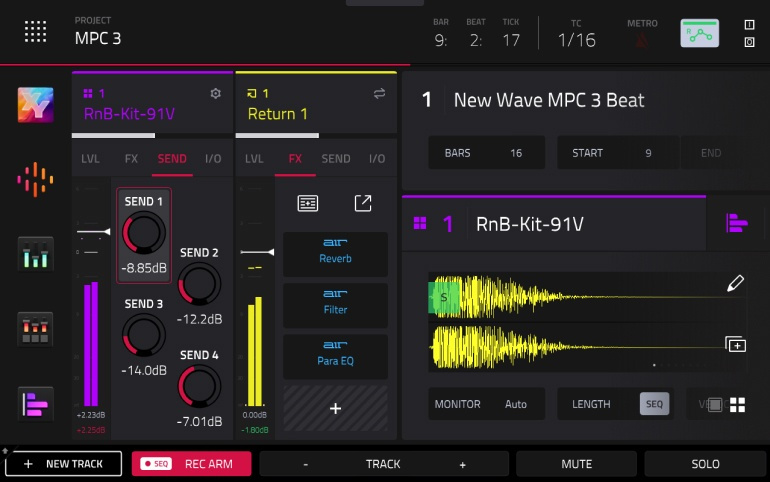The image size is (770, 482).
Task: Open the END field
Action: coord(711,153)
